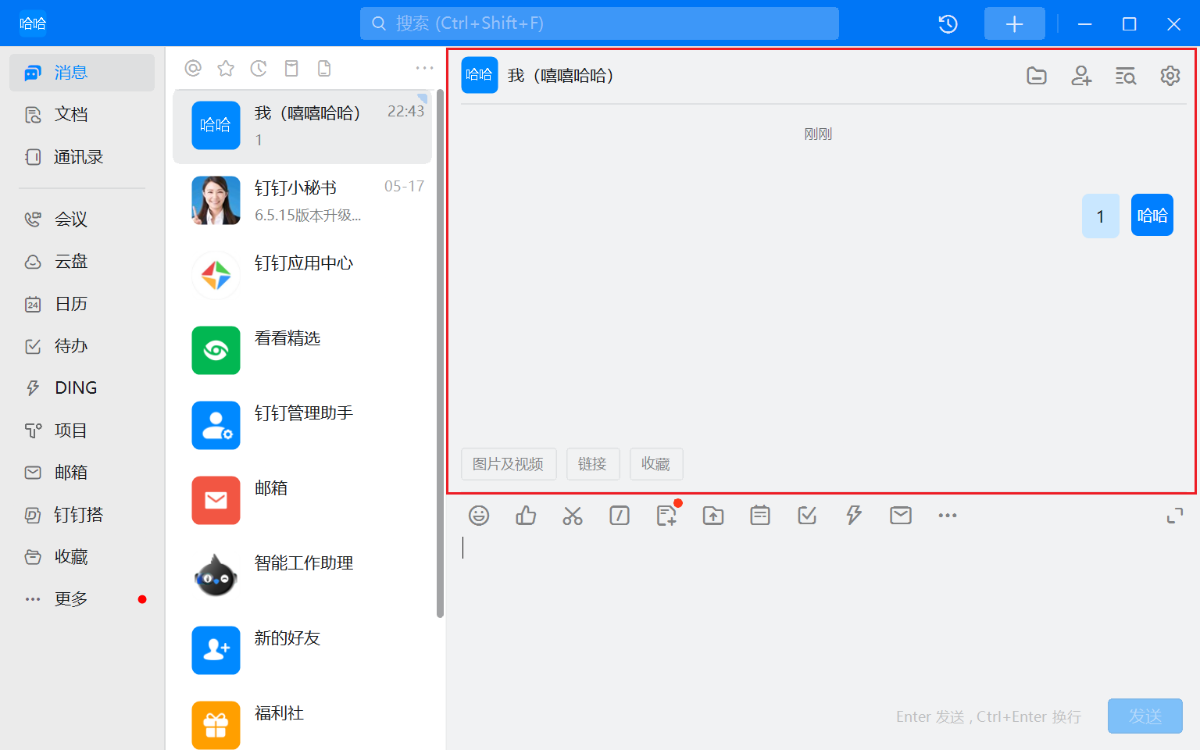
Task: Open 钉钉应用中心 conversation
Action: click(302, 276)
